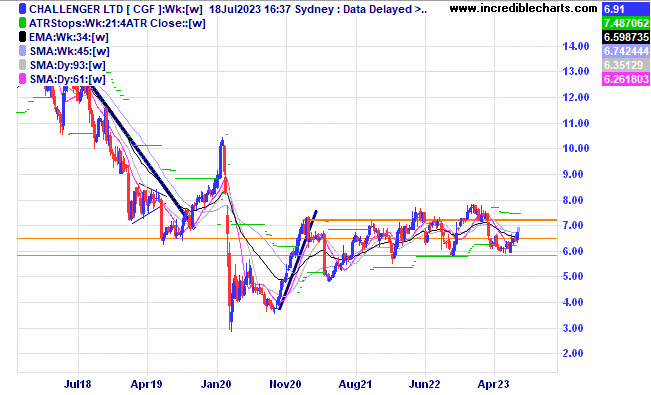This screenshot has height=395, width=651.
Task: Click the magenta 6.261803 SMA value box
Action: (626, 79)
